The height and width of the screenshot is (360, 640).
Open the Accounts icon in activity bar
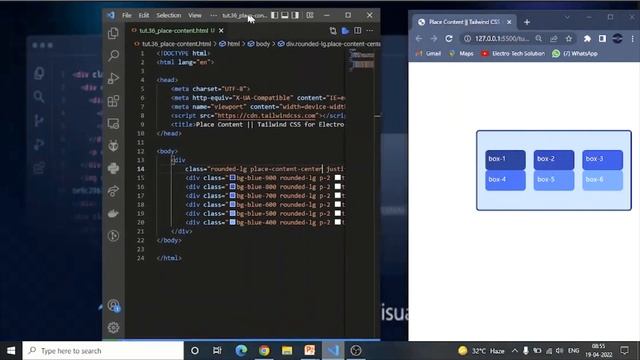point(113,305)
